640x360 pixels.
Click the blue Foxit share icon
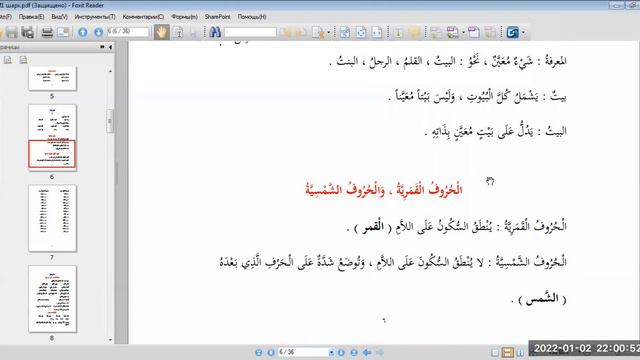tap(513, 32)
